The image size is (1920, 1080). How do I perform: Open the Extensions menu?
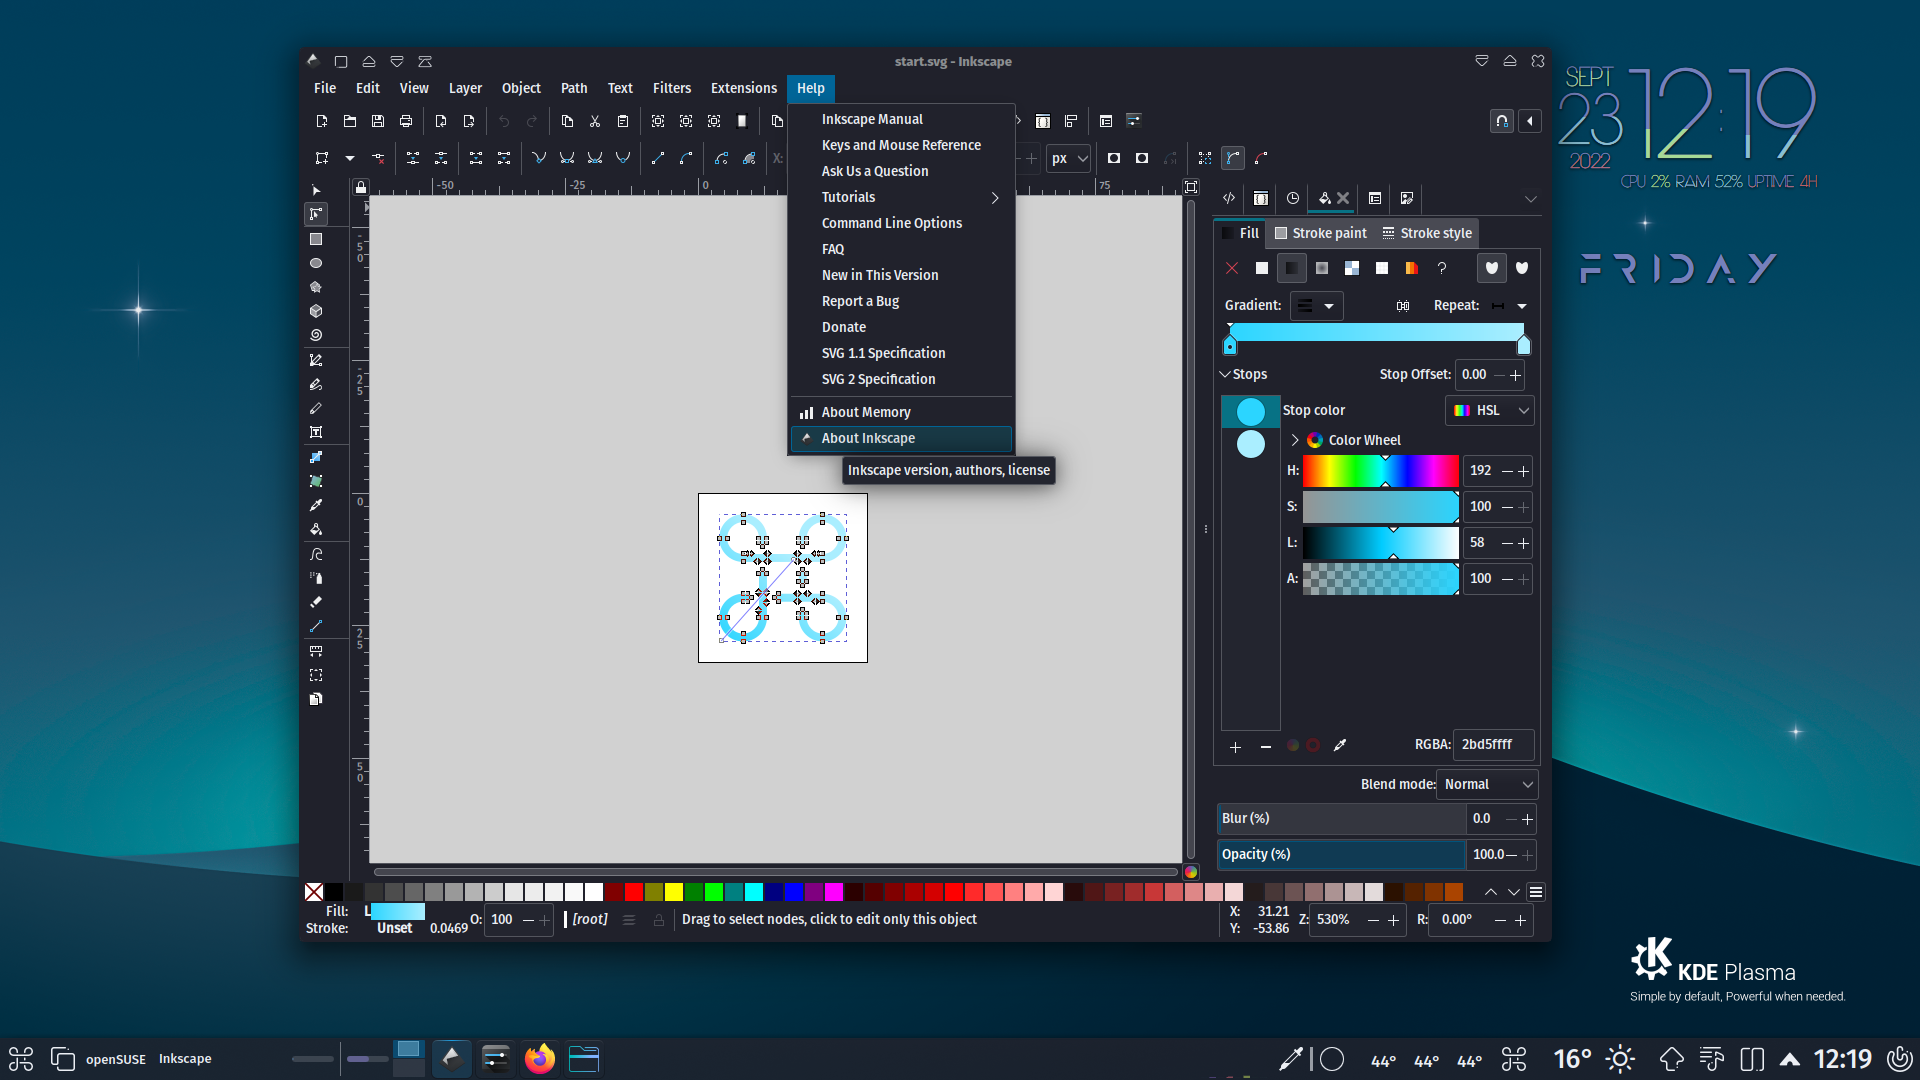pyautogui.click(x=744, y=88)
